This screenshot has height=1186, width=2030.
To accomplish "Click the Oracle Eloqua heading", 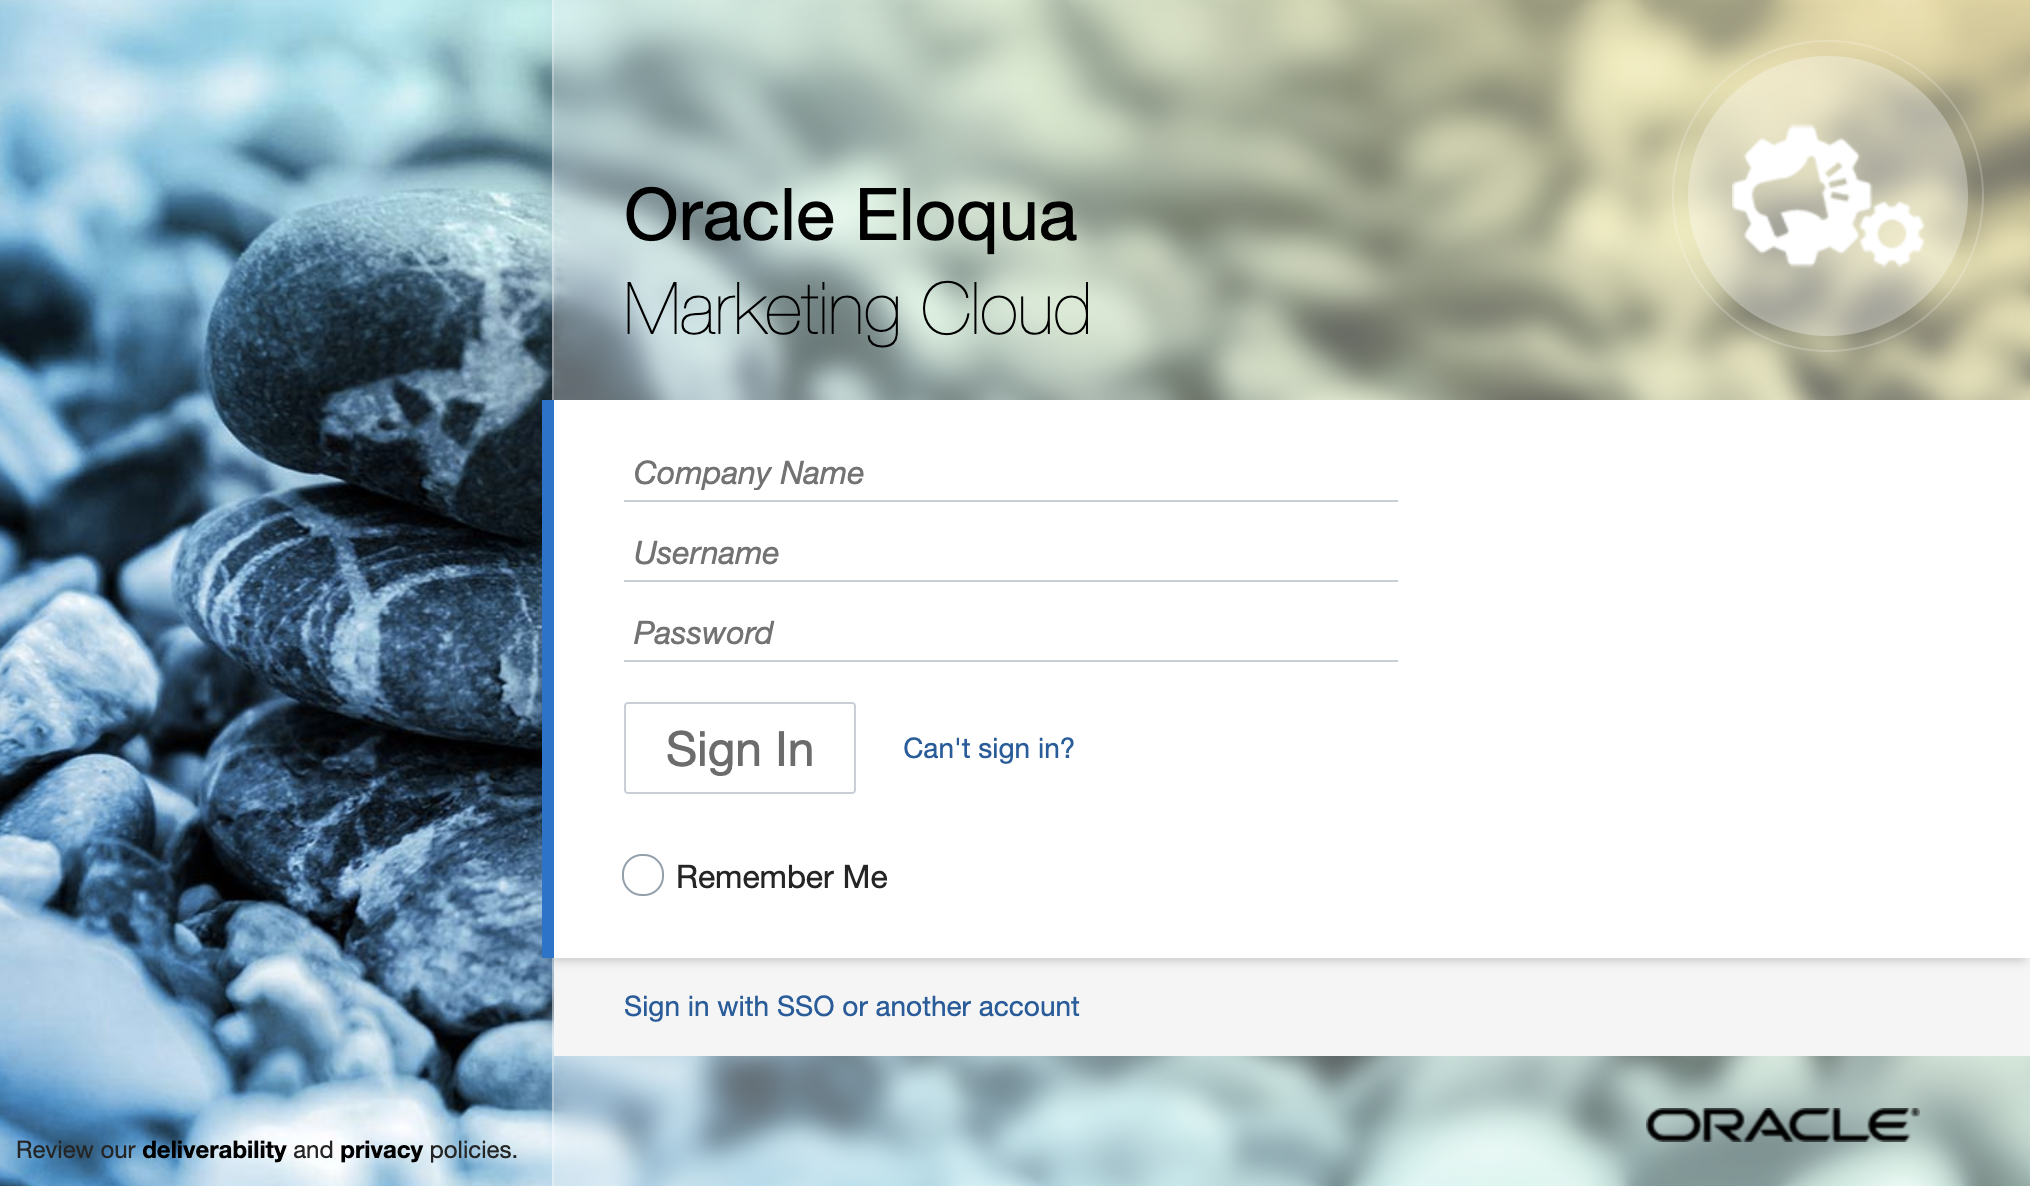I will 850,215.
